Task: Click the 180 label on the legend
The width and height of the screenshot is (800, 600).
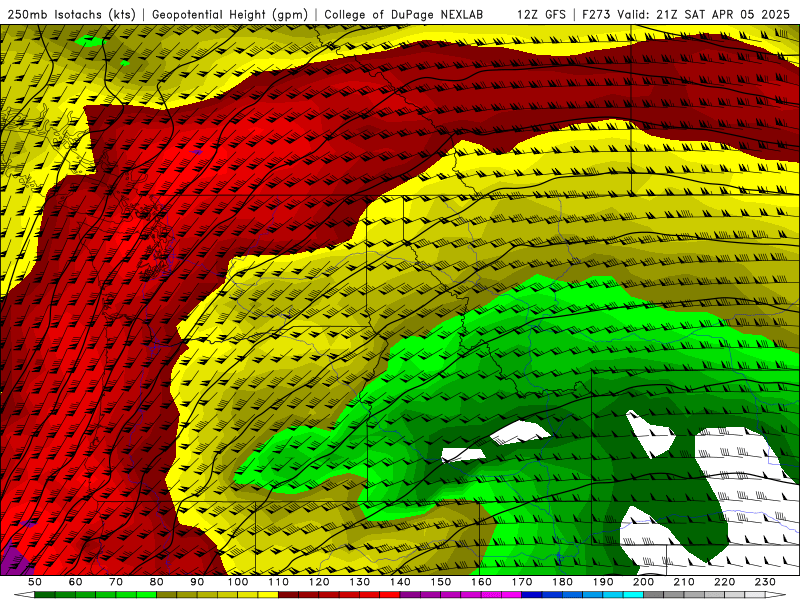Action: [x=562, y=582]
